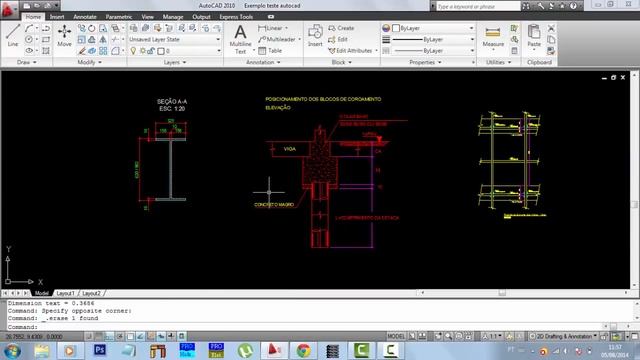Select the Trim tool in Modify panel
This screenshot has height=360, width=640.
(x=116, y=40)
